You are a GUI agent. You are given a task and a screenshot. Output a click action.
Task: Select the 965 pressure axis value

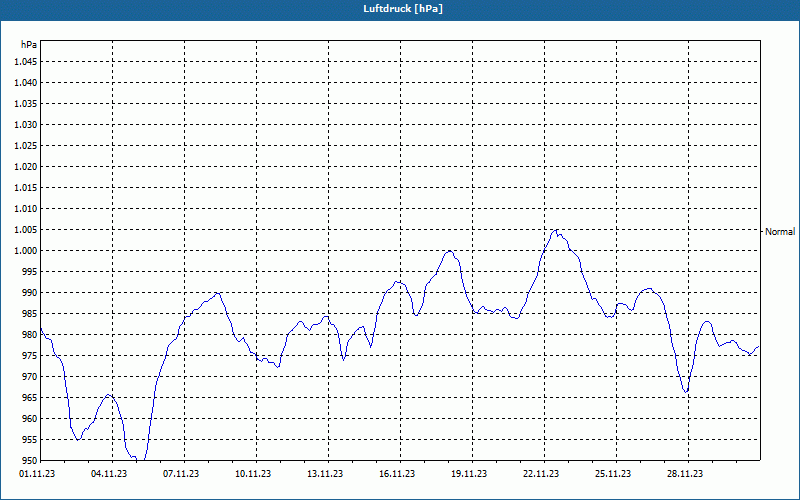coord(31,397)
